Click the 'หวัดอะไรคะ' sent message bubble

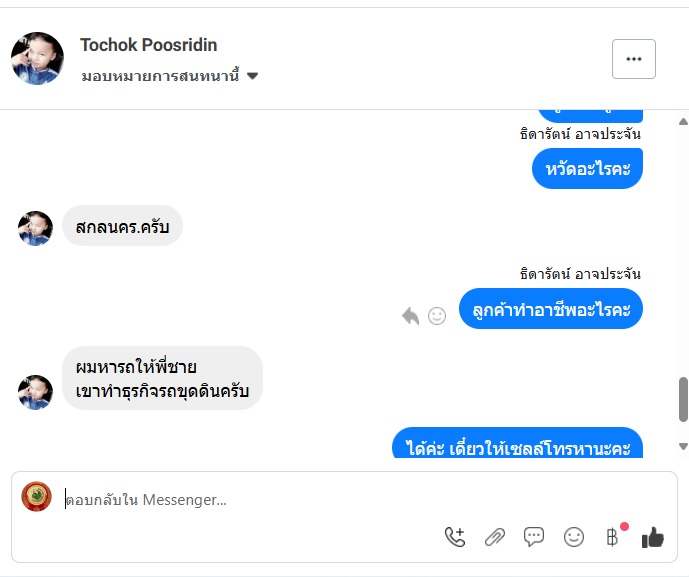(x=587, y=169)
